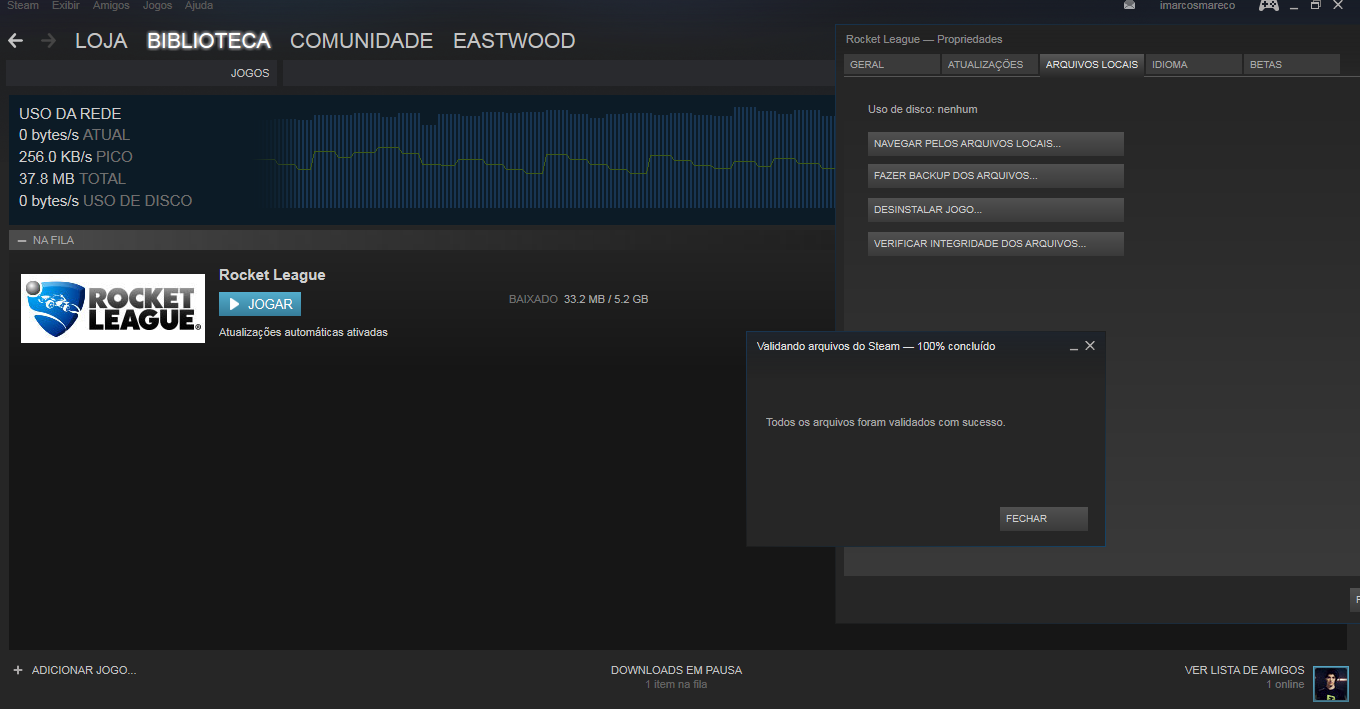The width and height of the screenshot is (1360, 709).
Task: Open Big Picture controller icon
Action: click(1268, 6)
